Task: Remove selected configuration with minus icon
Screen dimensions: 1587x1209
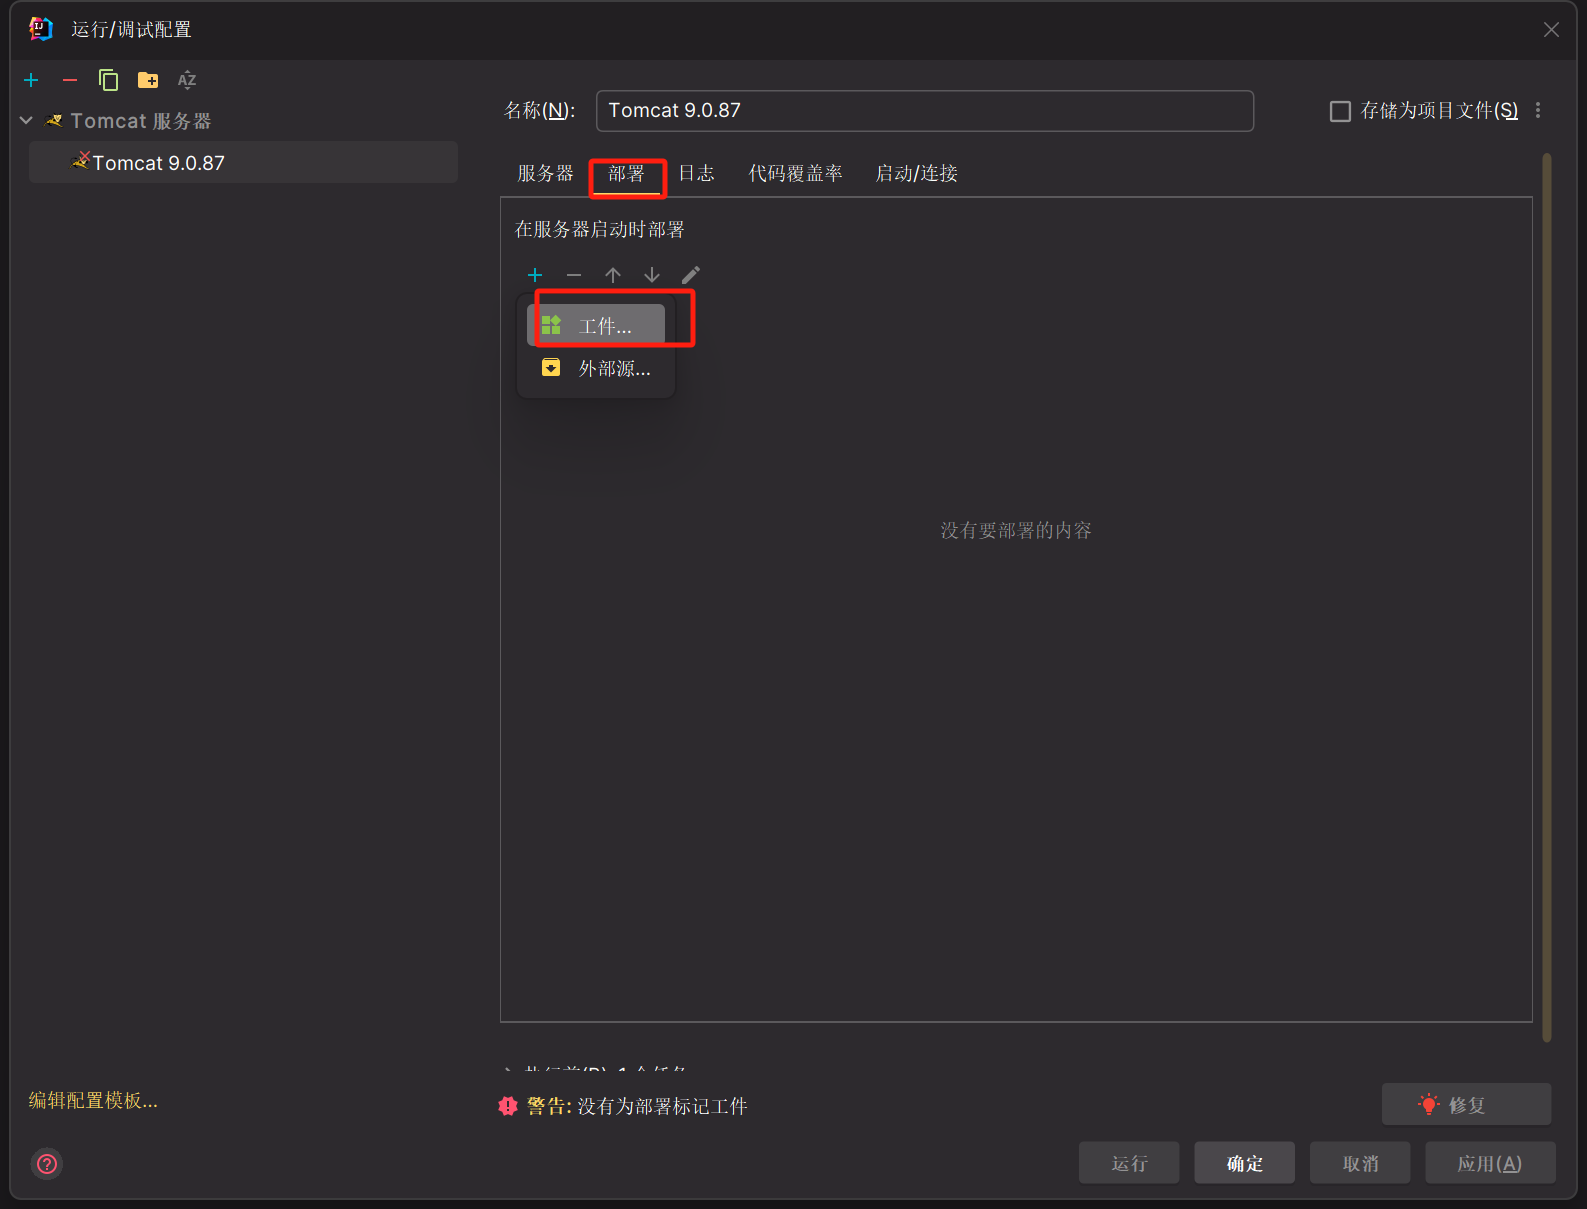Action: tap(70, 80)
